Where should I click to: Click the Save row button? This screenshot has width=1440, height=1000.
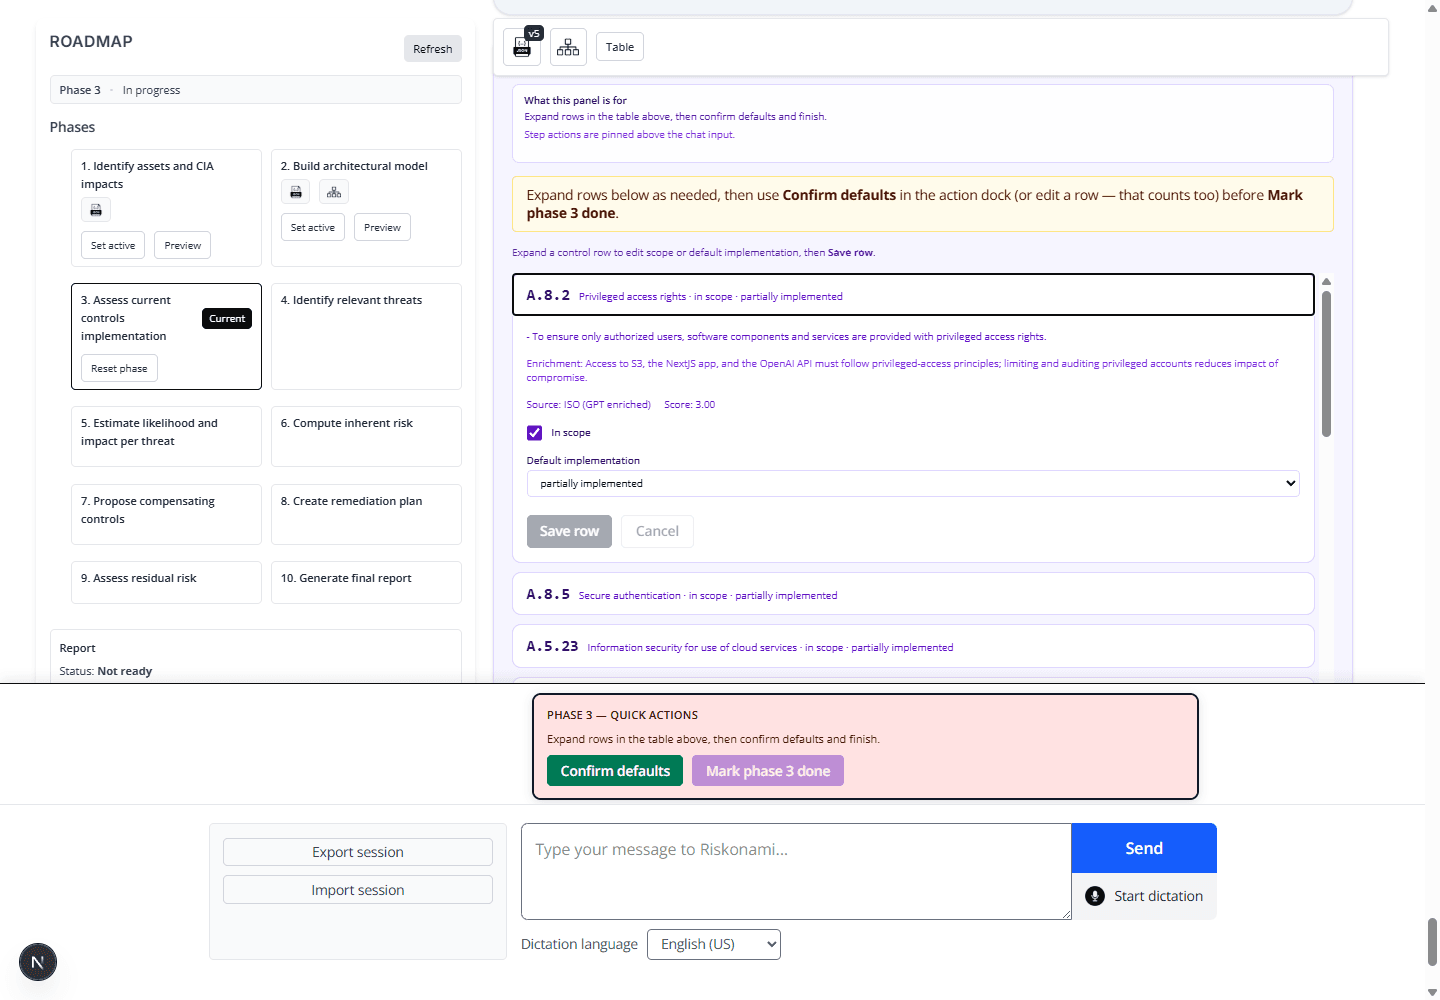point(569,531)
